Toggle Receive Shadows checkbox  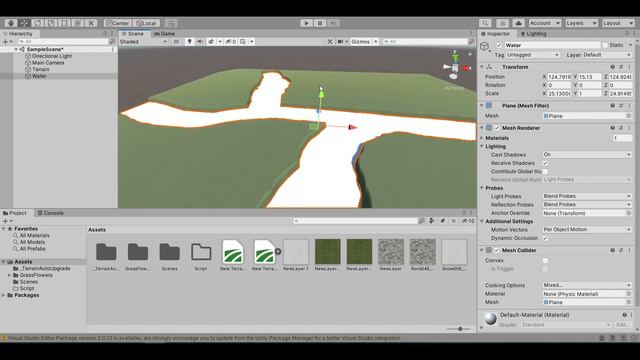click(x=545, y=163)
